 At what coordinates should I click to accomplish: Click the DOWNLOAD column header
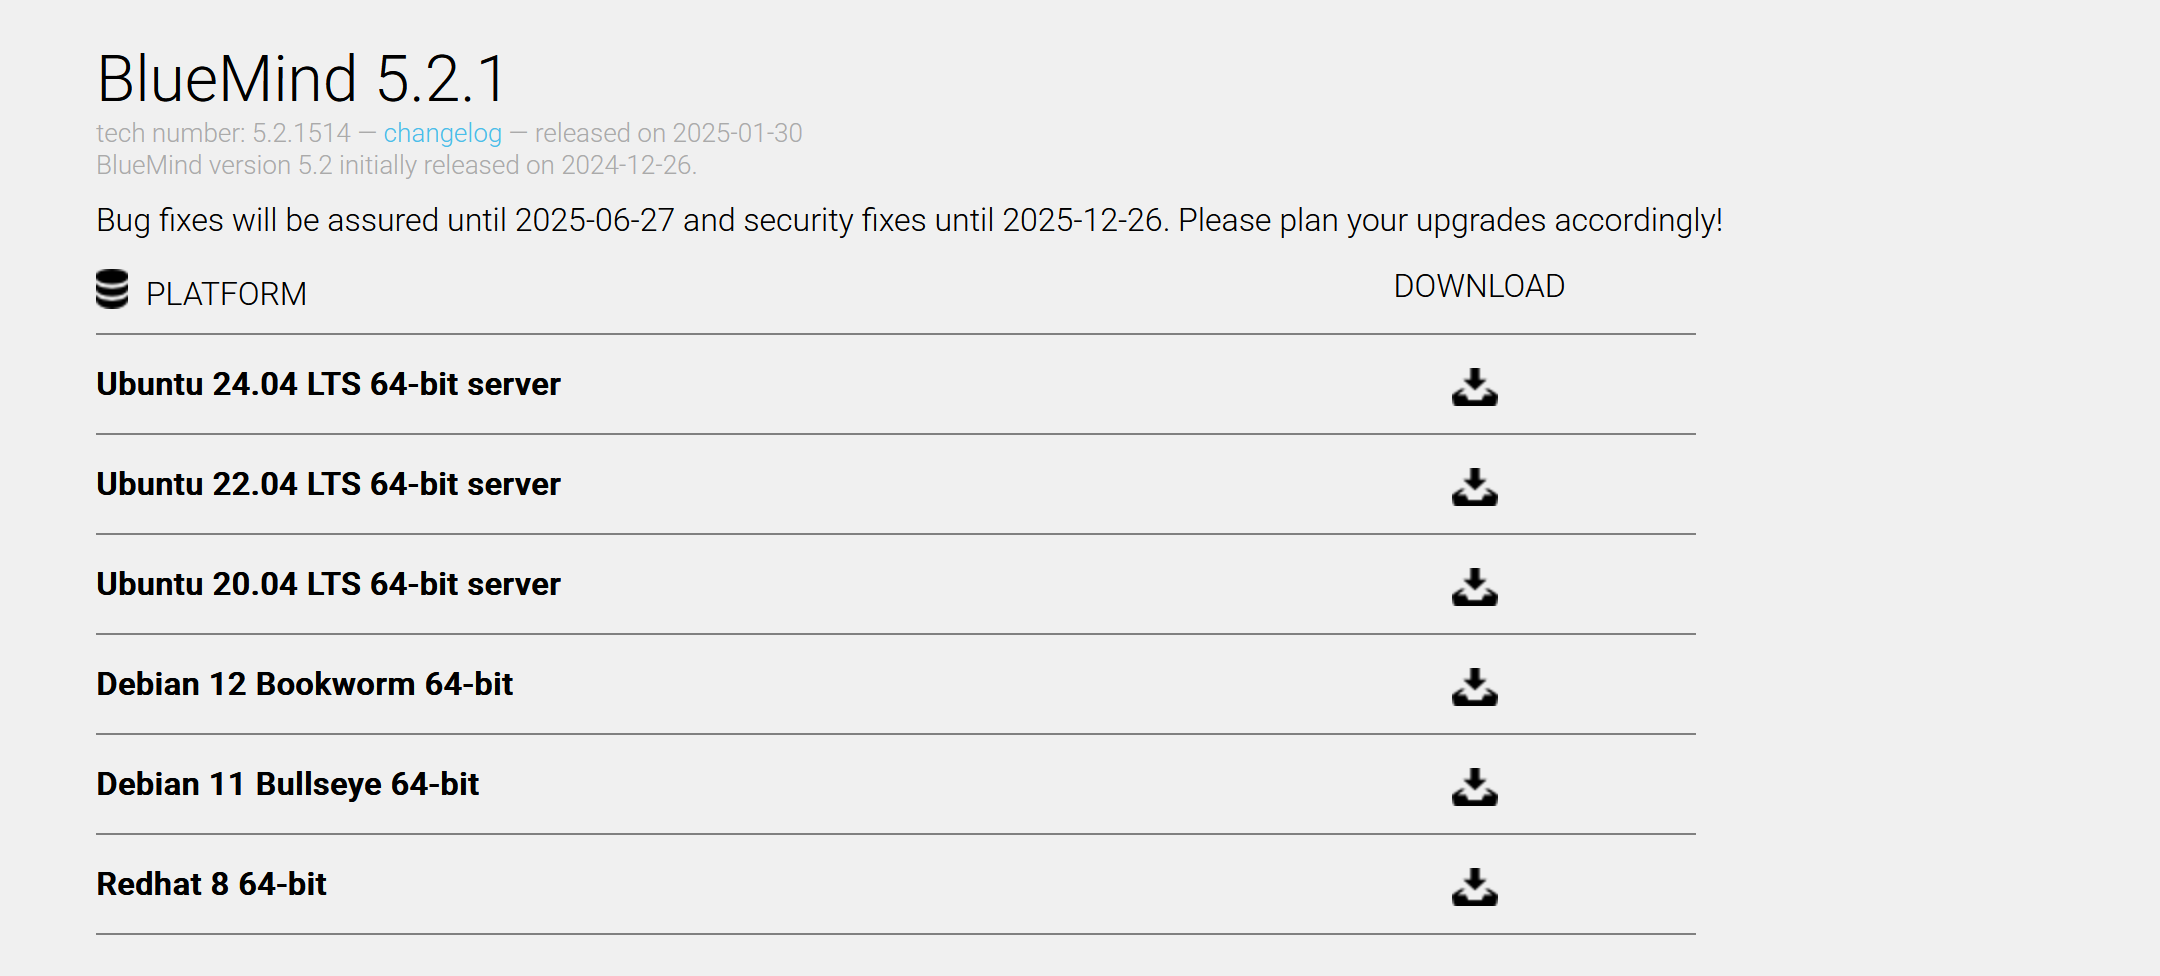click(x=1479, y=287)
